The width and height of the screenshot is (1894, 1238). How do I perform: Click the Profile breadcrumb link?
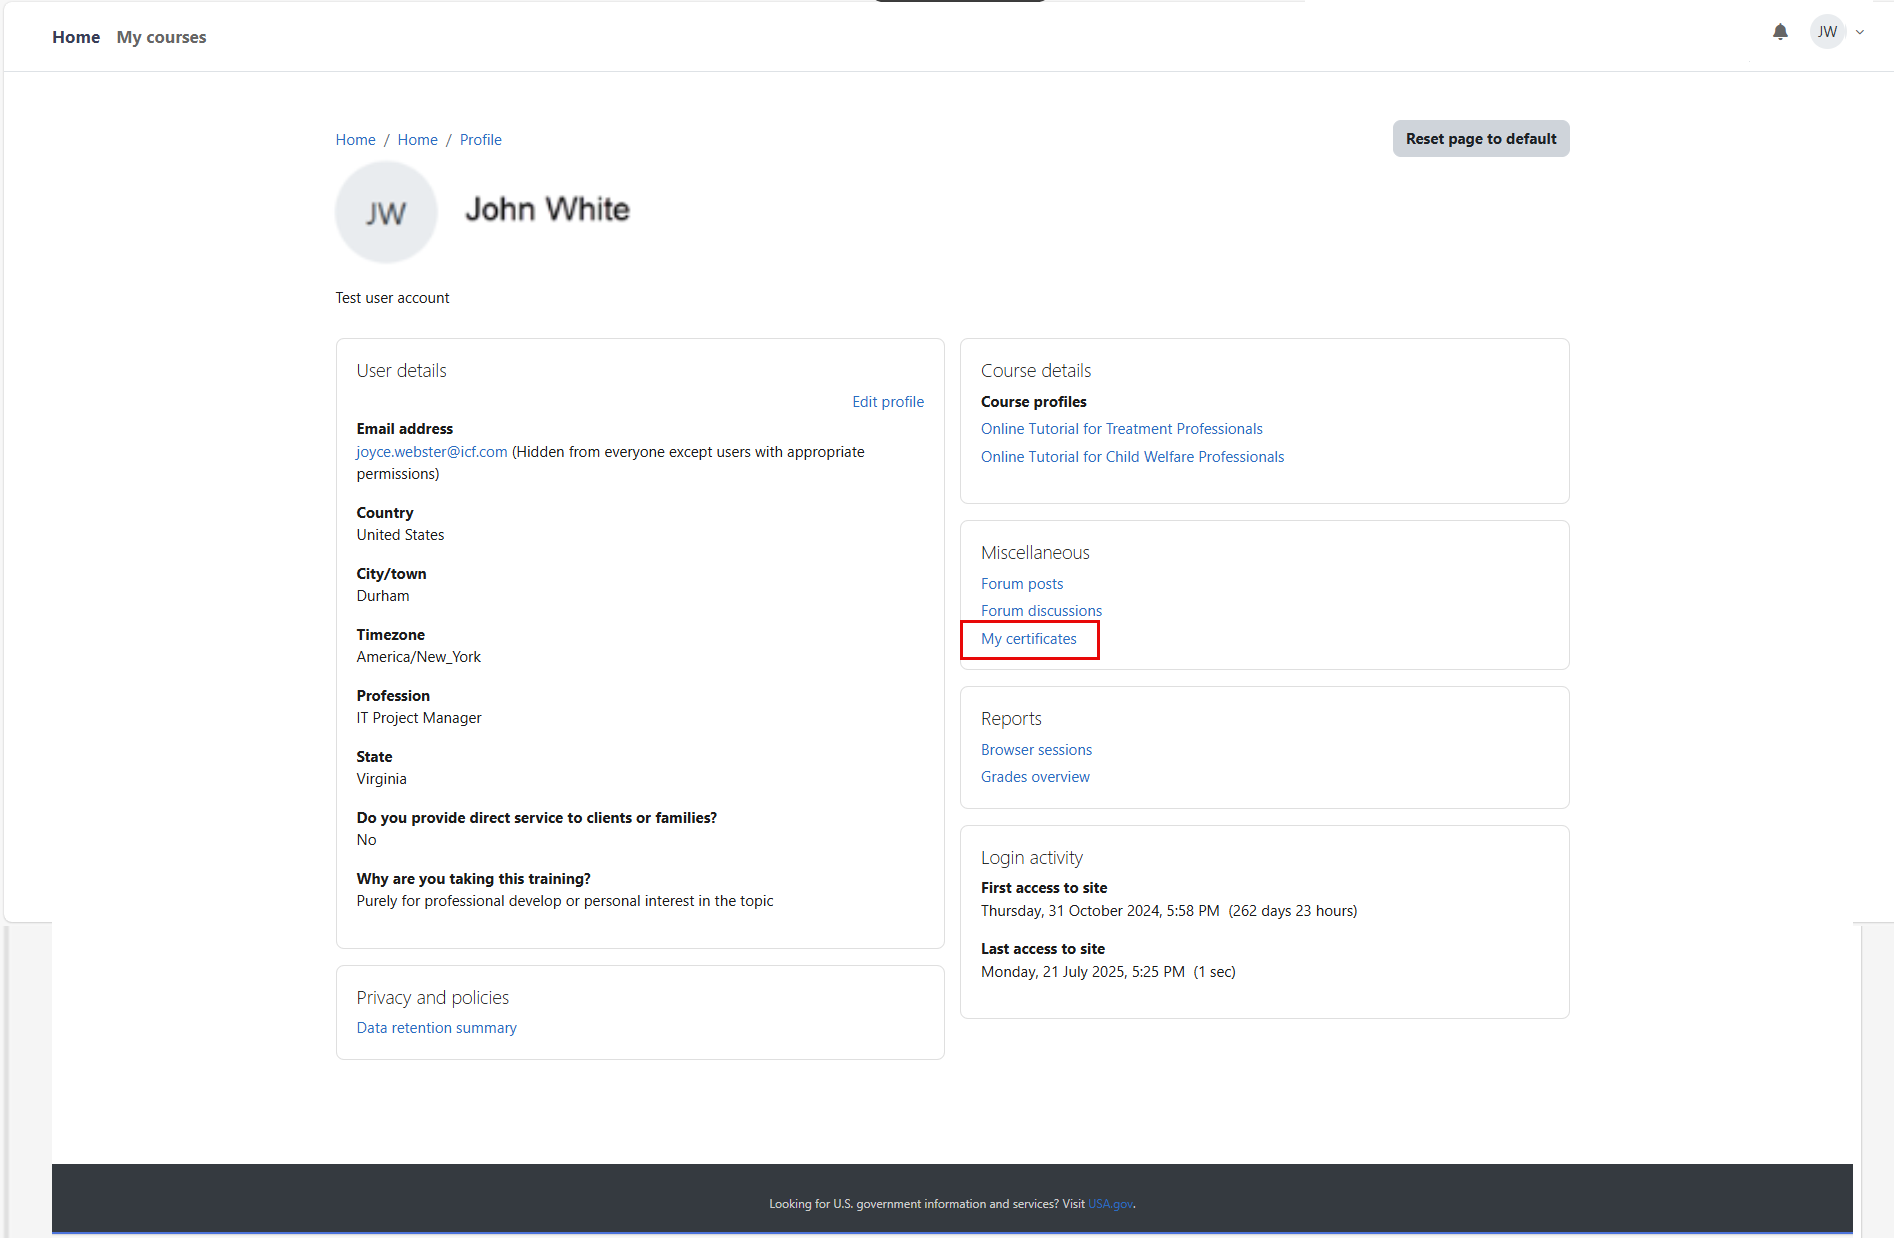[480, 140]
